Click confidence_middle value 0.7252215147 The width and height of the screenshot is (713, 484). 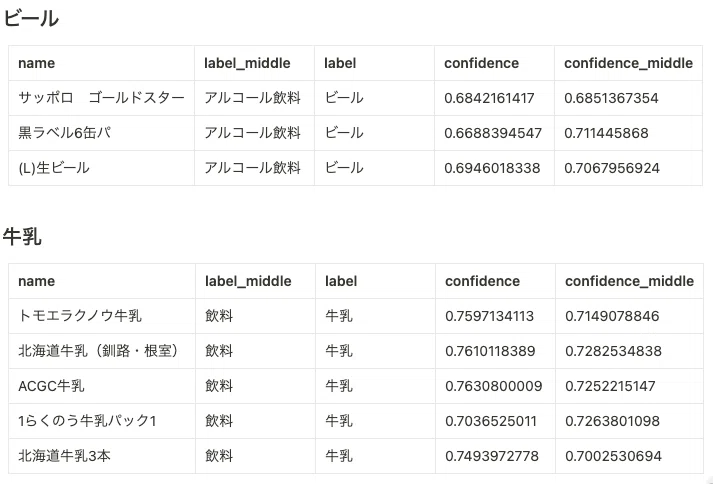click(x=610, y=386)
